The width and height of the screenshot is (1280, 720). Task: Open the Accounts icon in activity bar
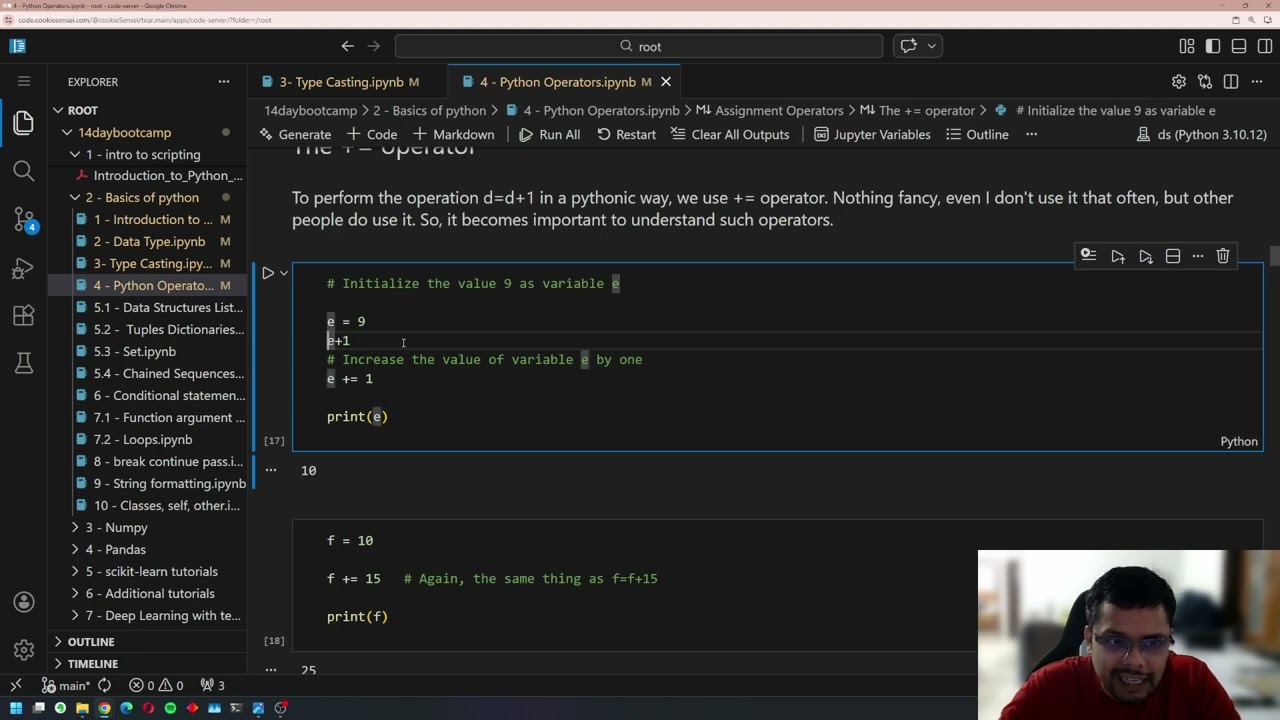click(24, 602)
